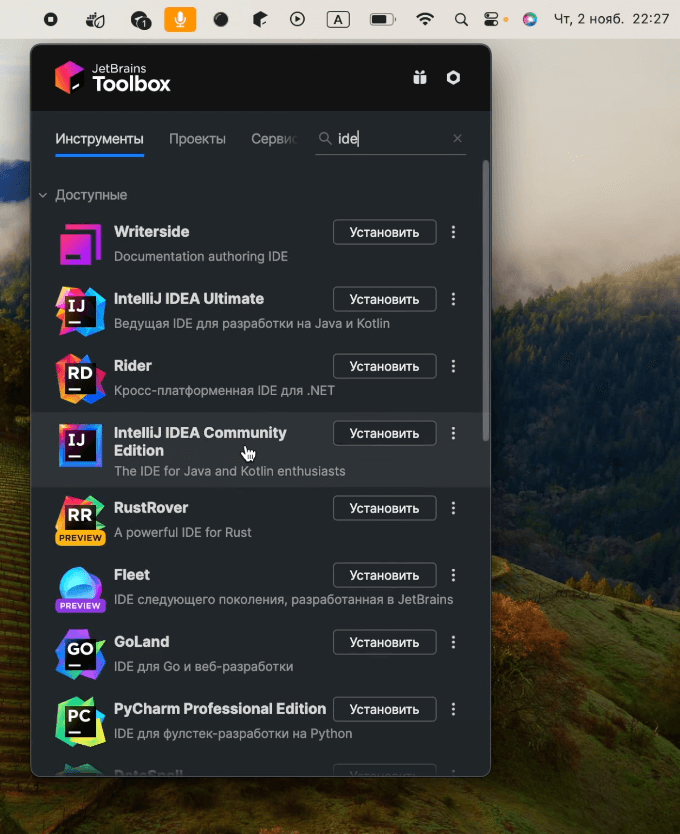Install IntelliJ IDEA Ultimate

[x=385, y=299]
